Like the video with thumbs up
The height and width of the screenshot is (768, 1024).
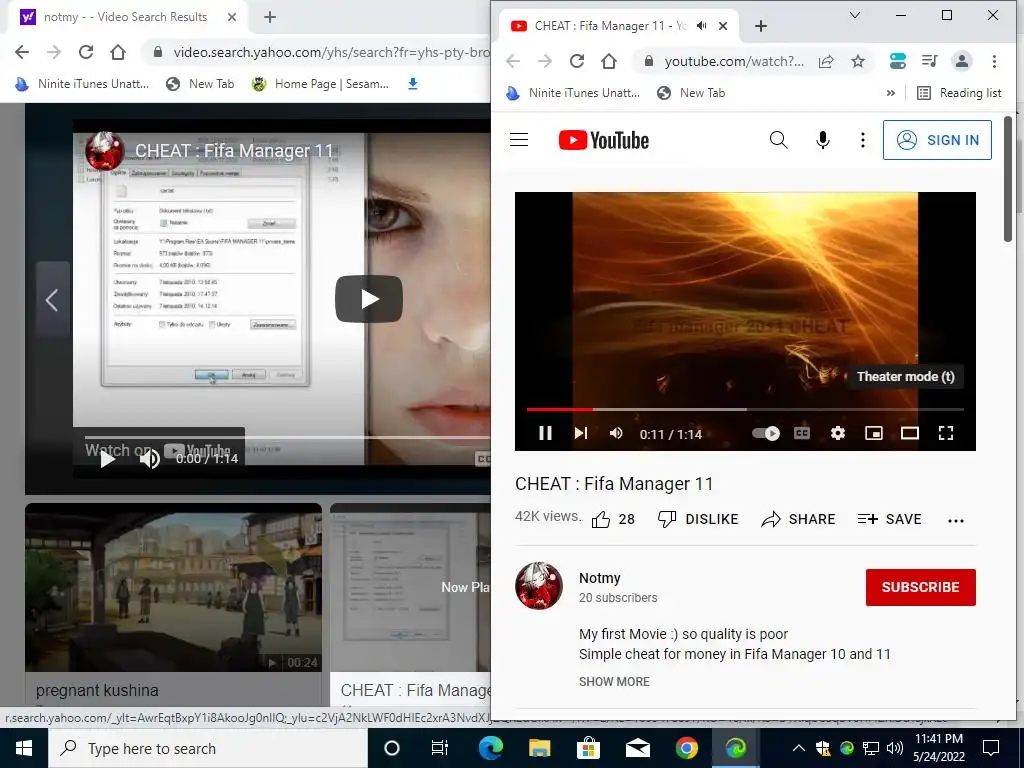[x=613, y=519]
